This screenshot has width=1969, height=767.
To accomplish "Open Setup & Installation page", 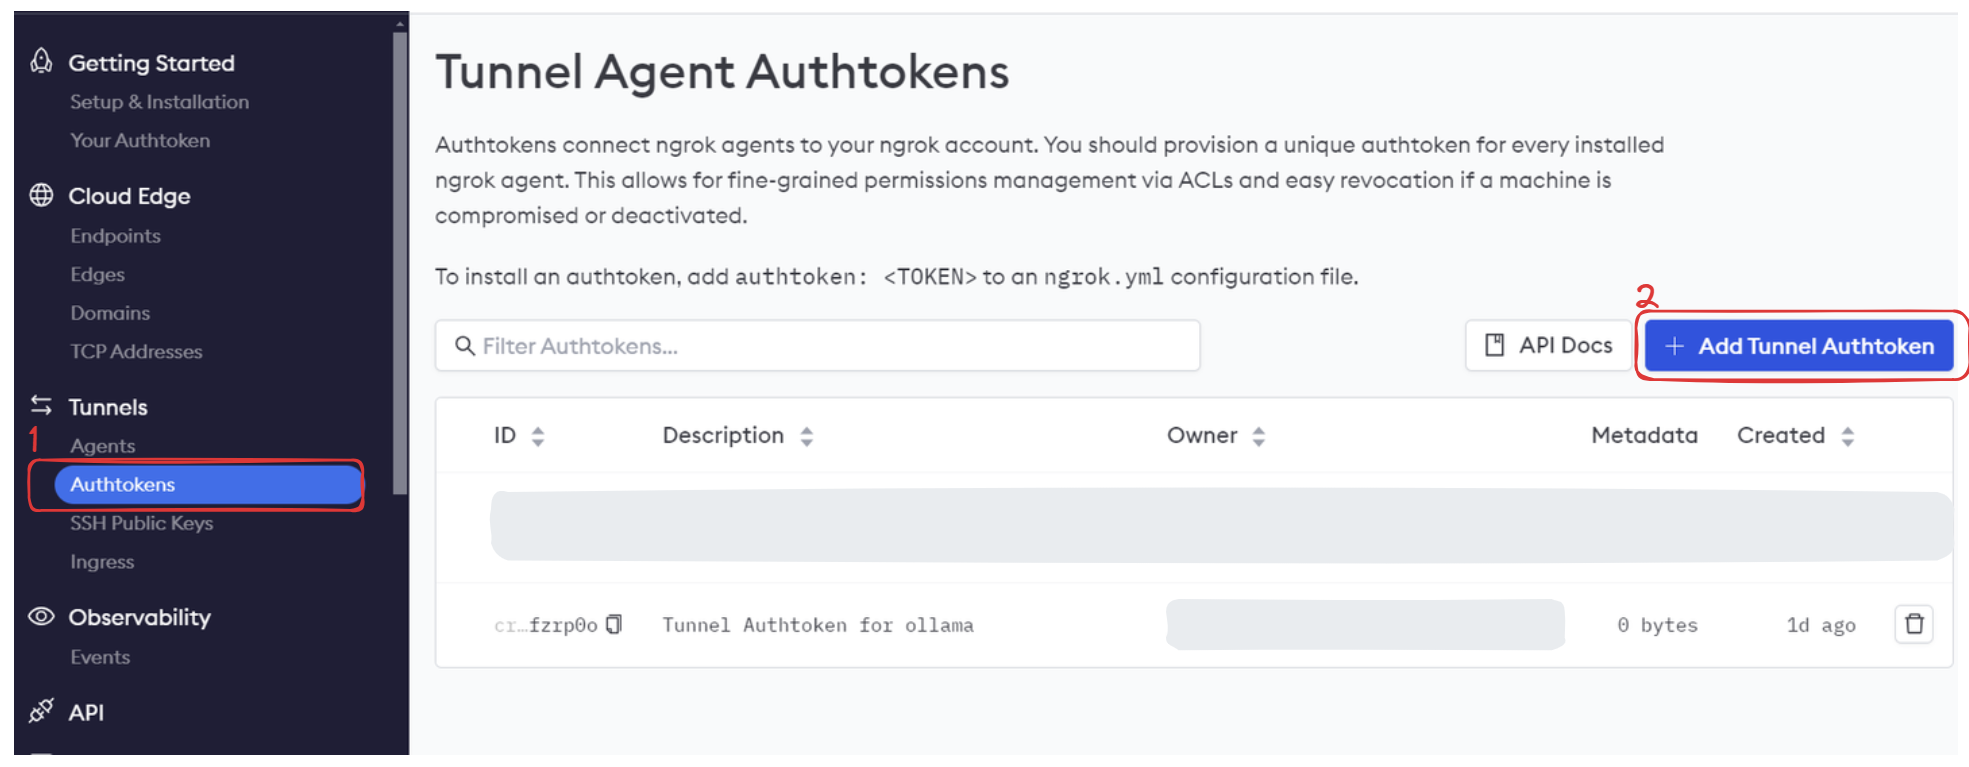I will point(159,102).
